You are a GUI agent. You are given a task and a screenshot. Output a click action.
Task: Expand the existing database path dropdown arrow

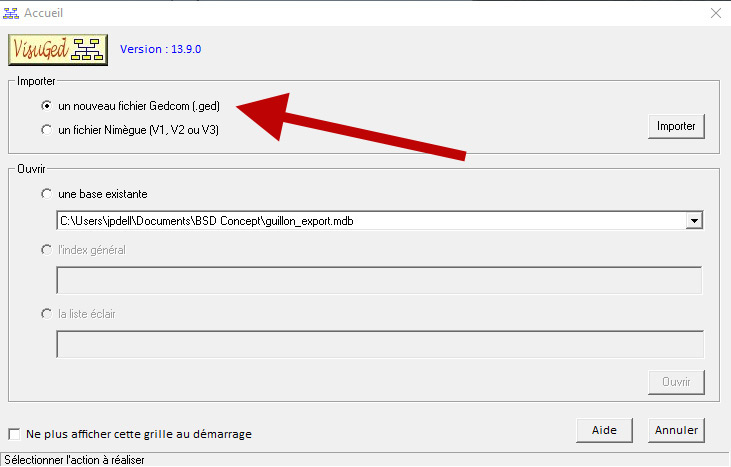click(x=694, y=220)
